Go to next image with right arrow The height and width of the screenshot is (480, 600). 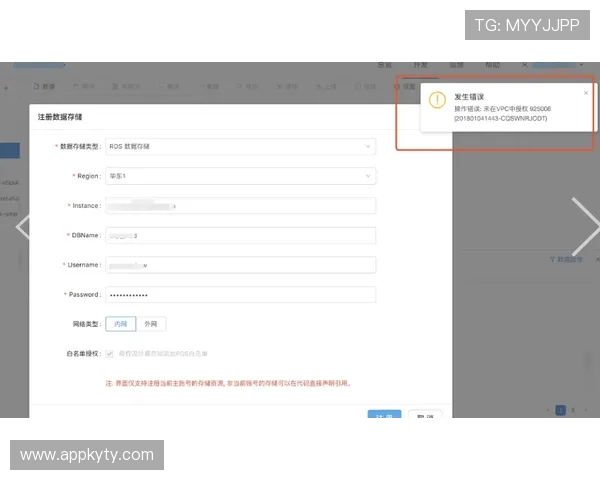pyautogui.click(x=583, y=226)
